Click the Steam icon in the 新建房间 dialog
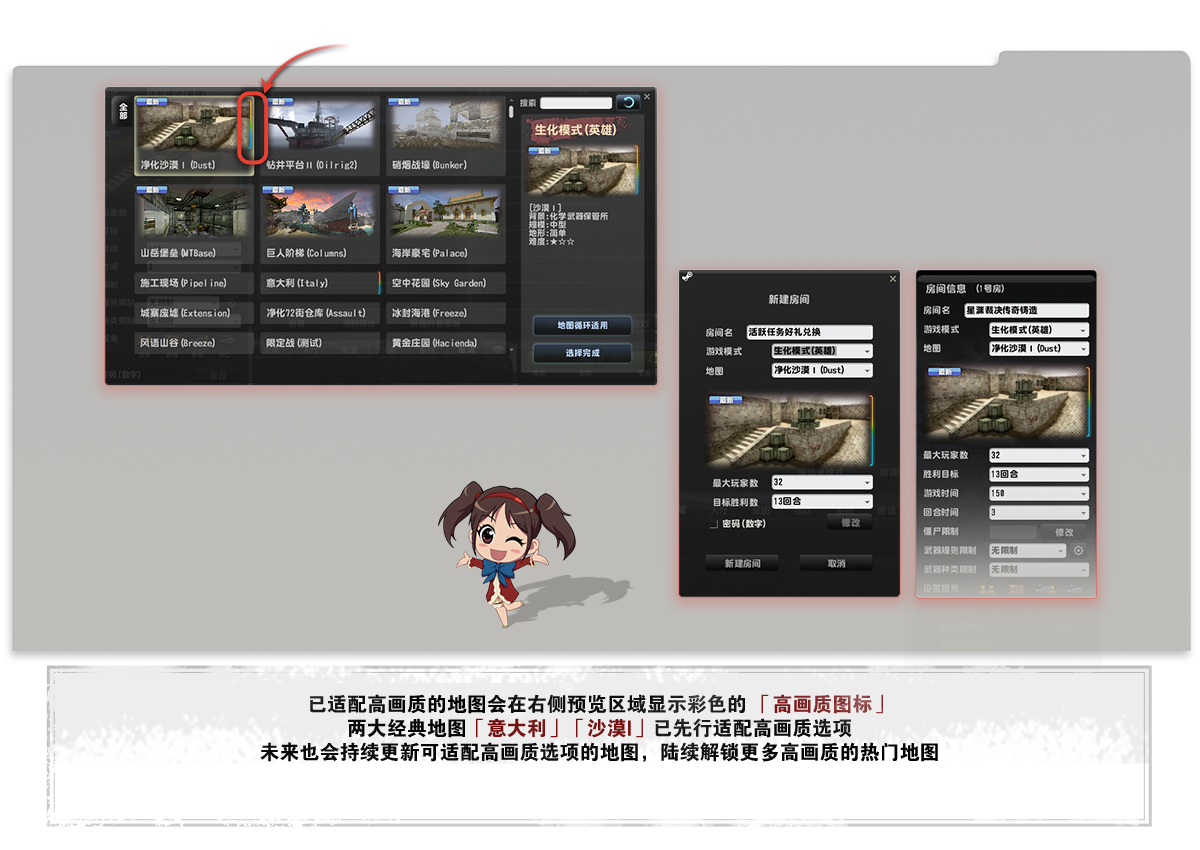 click(687, 277)
